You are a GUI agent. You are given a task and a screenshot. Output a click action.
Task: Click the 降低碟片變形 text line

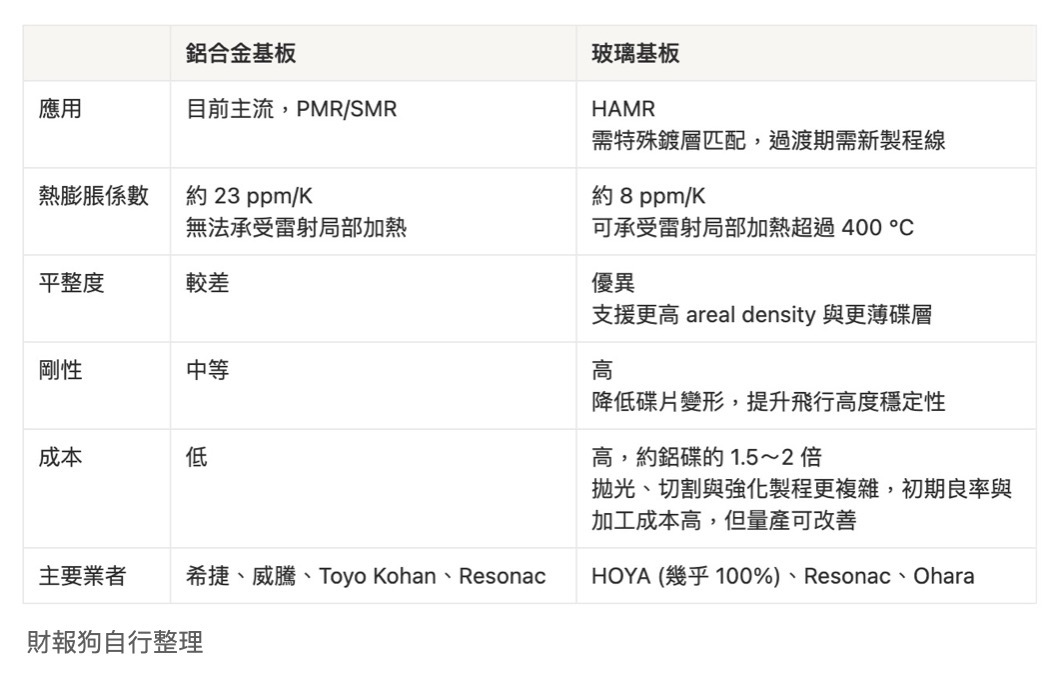coord(768,402)
